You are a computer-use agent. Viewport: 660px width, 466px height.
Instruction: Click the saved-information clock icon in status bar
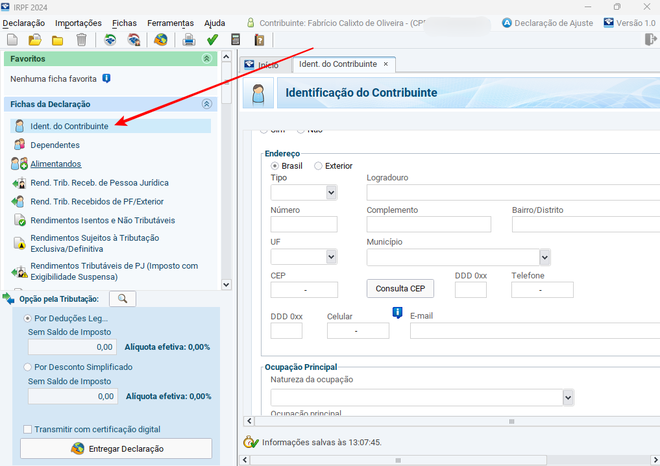point(251,442)
